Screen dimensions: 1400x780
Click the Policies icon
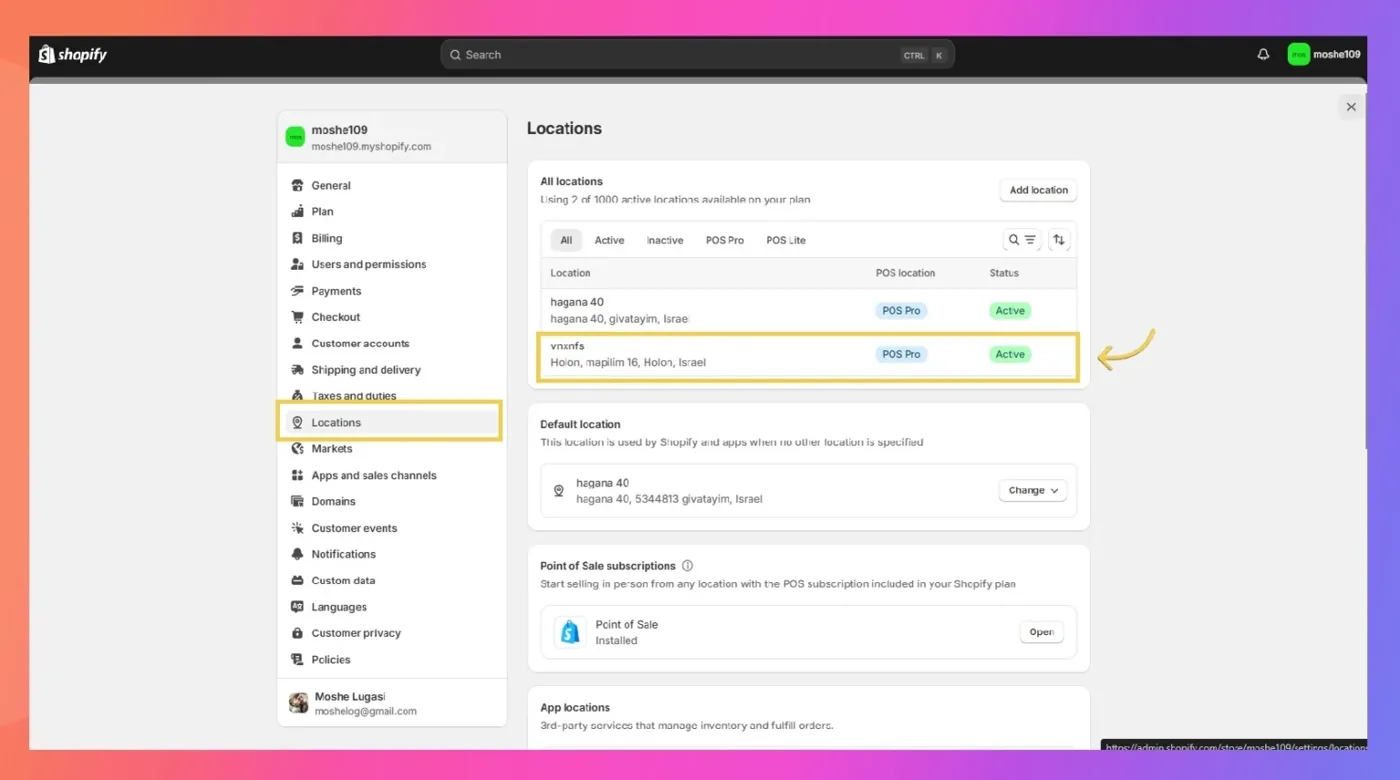[297, 660]
